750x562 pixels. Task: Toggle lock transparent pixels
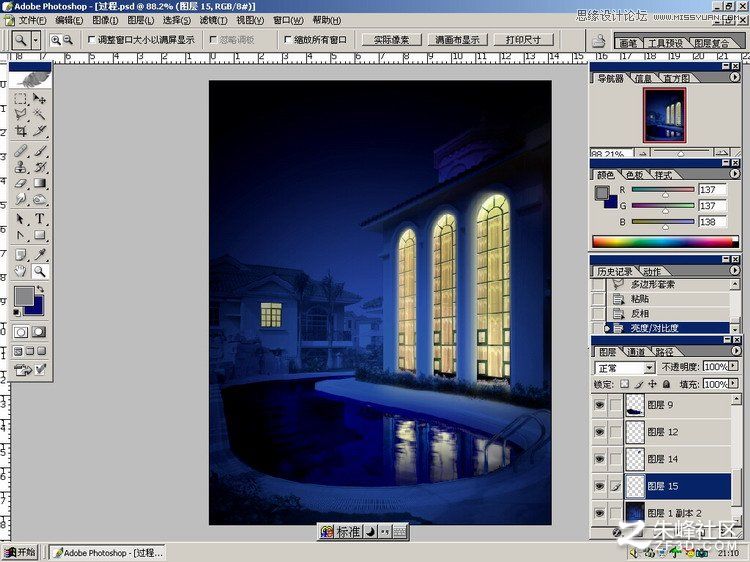[x=625, y=384]
